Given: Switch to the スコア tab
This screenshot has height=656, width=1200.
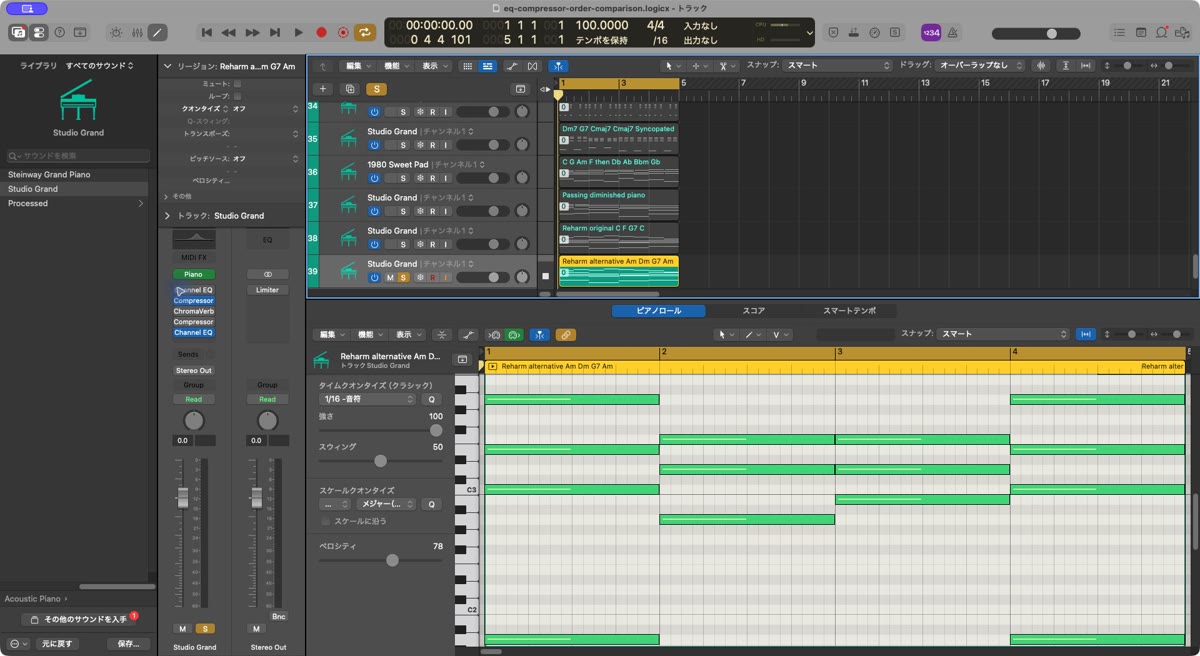Looking at the screenshot, I should coord(753,311).
